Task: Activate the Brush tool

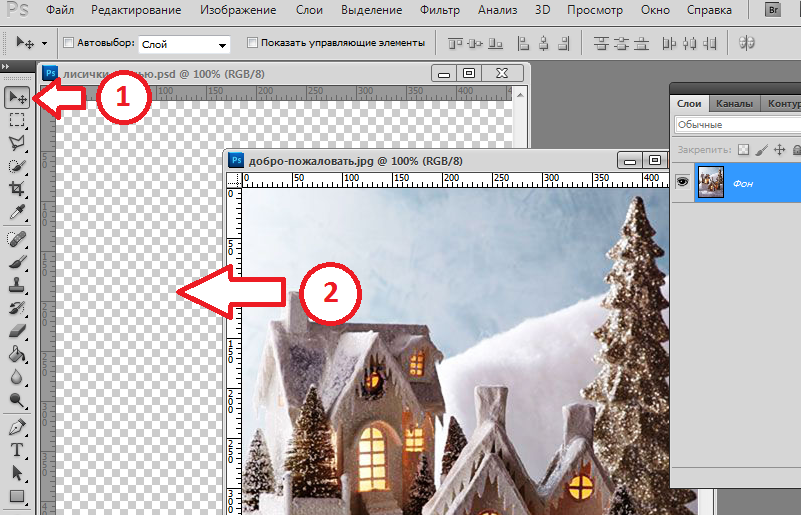Action: 17,262
